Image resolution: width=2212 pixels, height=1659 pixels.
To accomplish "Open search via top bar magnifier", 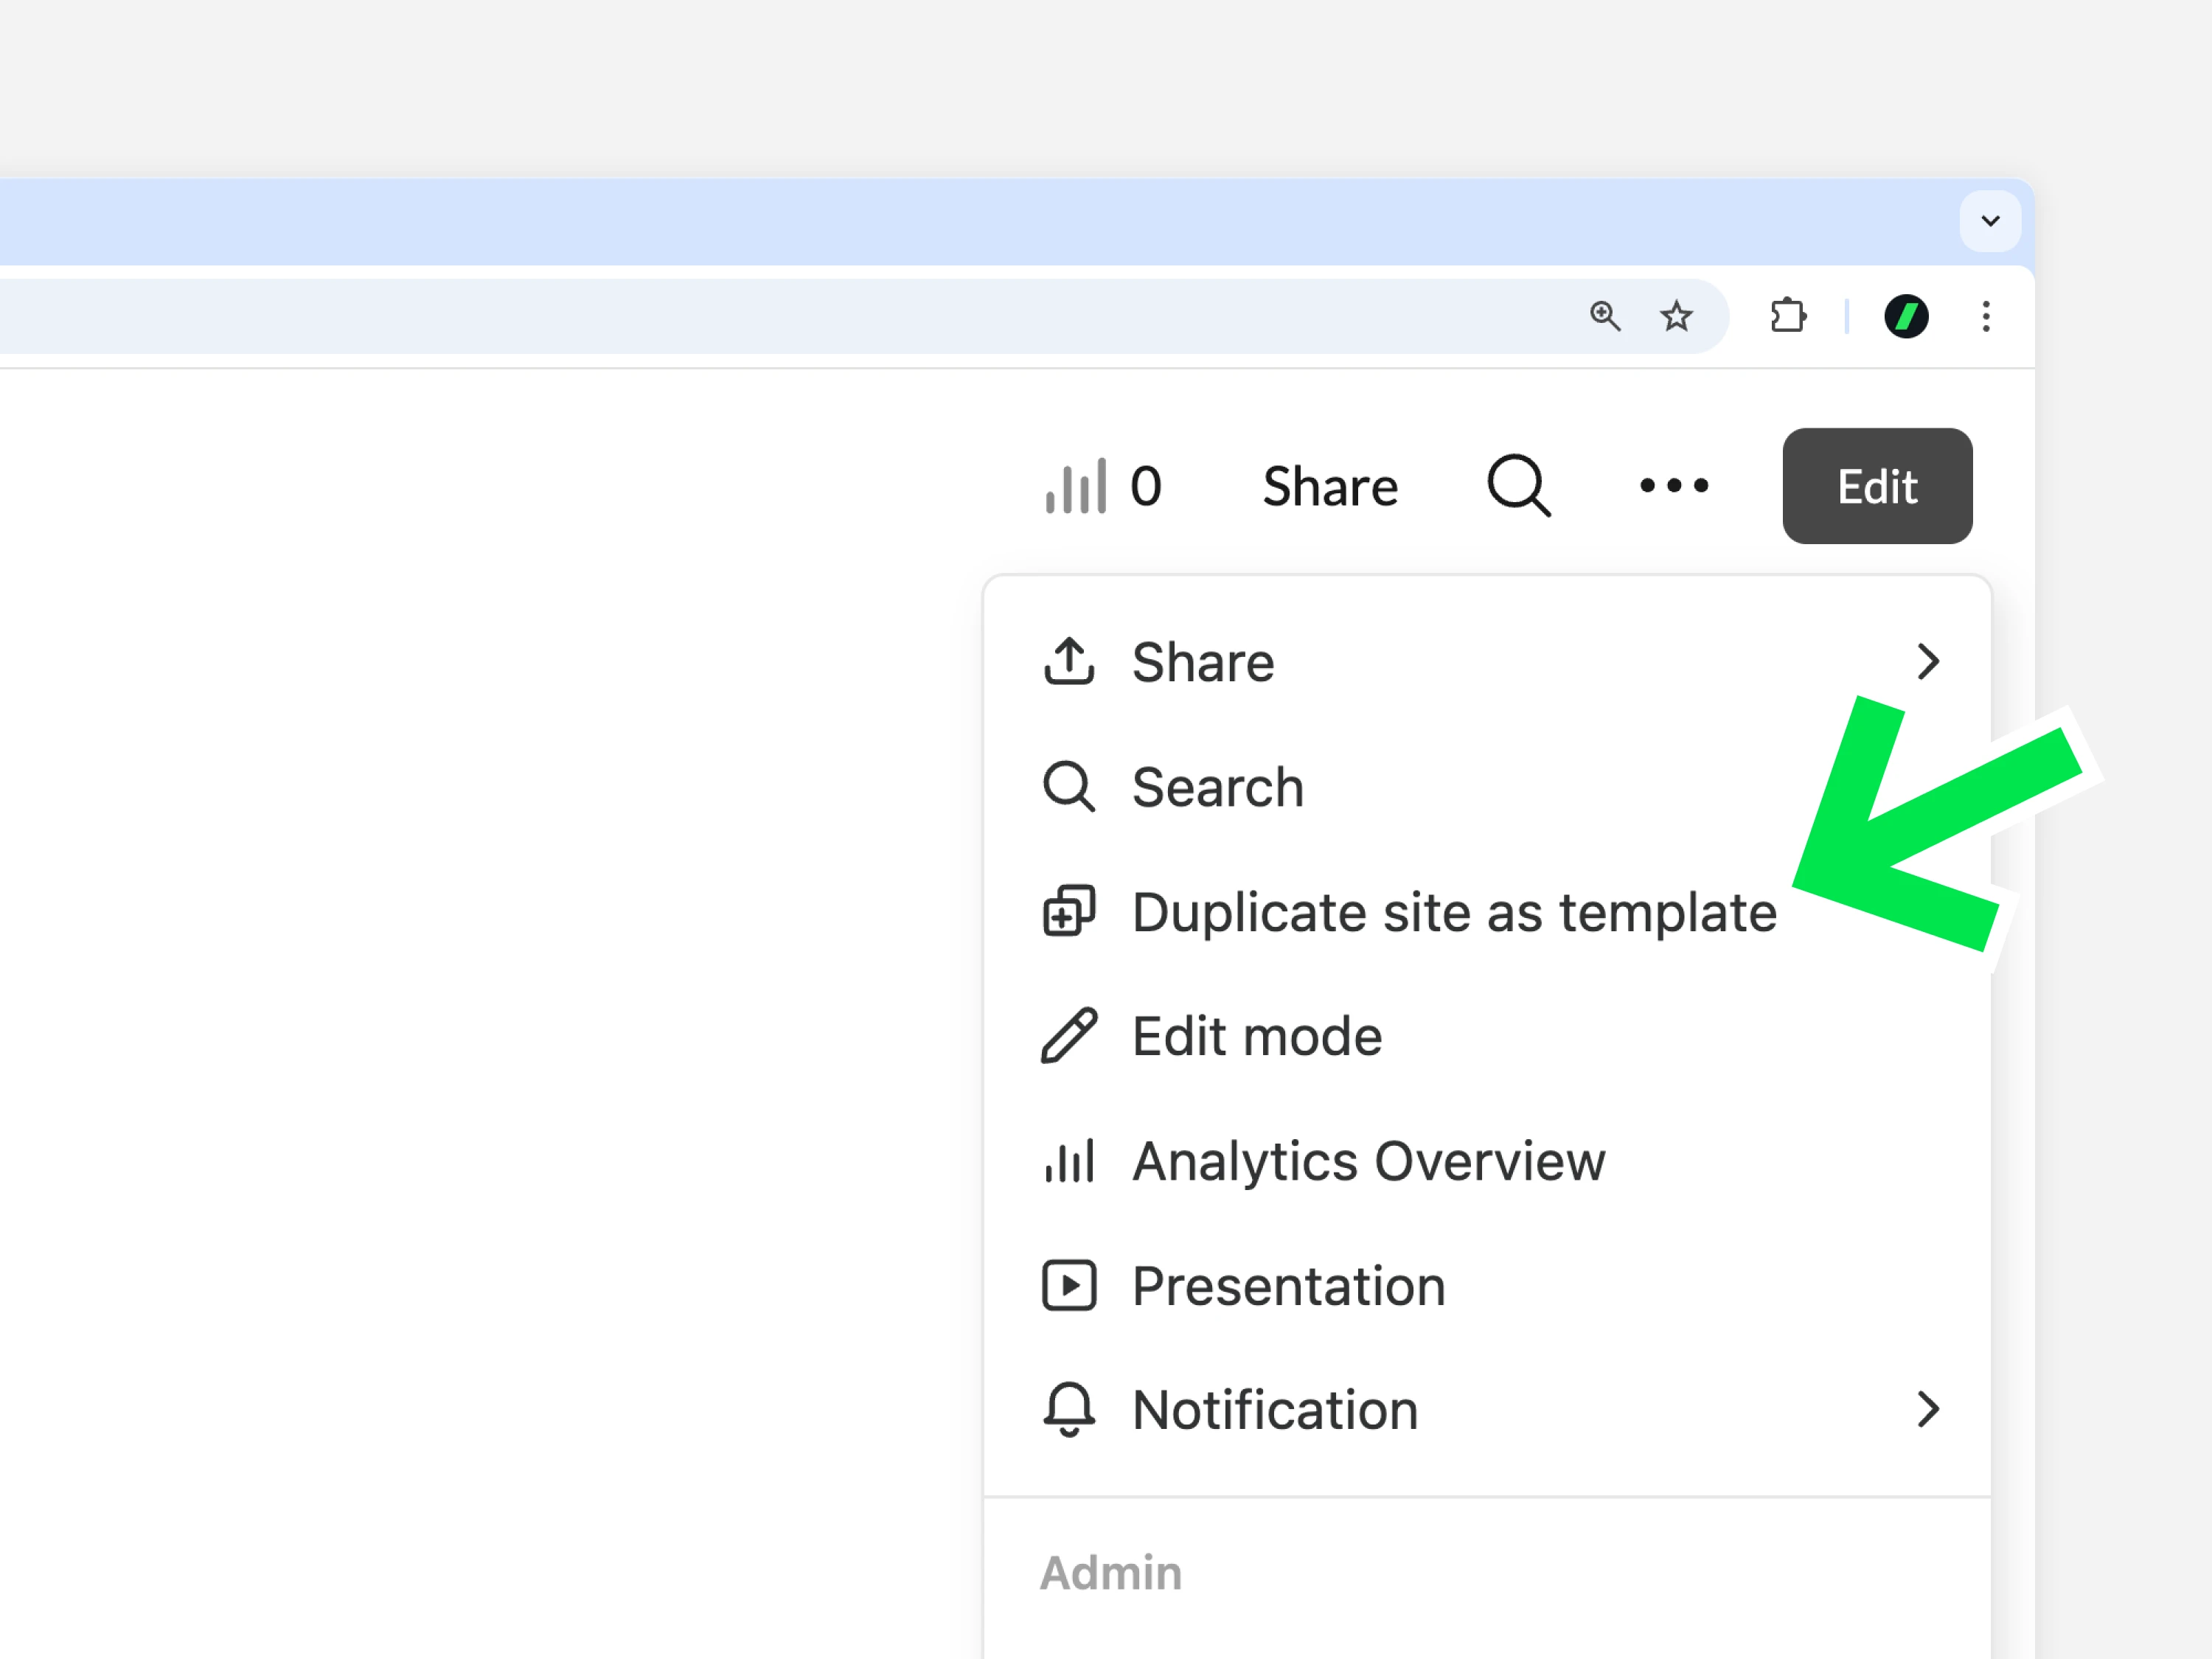I will pyautogui.click(x=1519, y=486).
